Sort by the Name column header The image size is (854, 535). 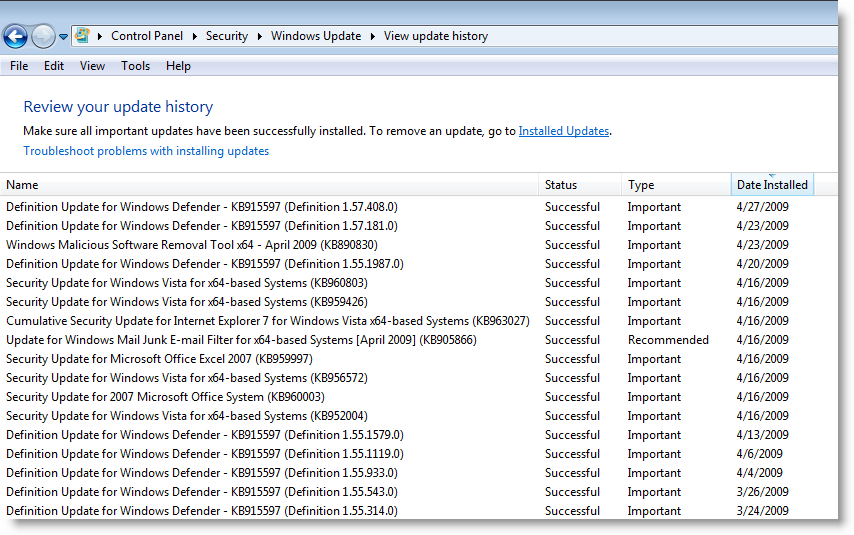tap(269, 185)
